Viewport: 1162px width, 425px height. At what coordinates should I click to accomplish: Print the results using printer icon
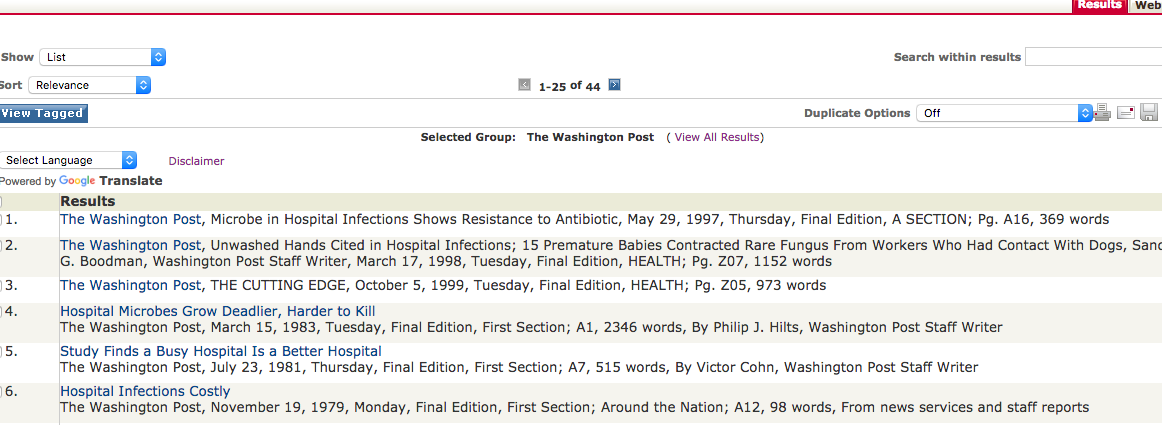[x=1102, y=113]
